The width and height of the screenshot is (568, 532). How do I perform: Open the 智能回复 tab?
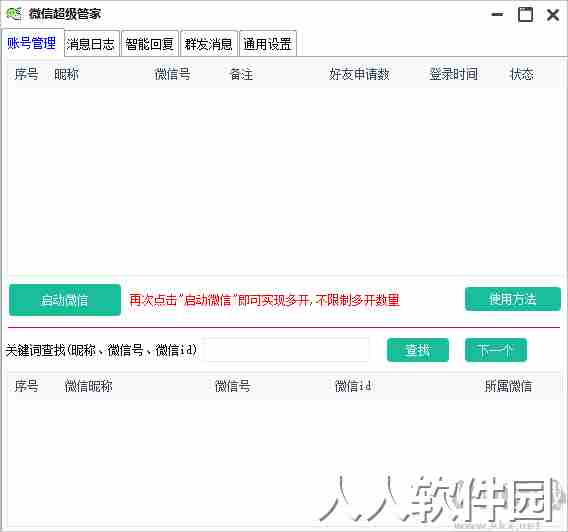coord(150,44)
